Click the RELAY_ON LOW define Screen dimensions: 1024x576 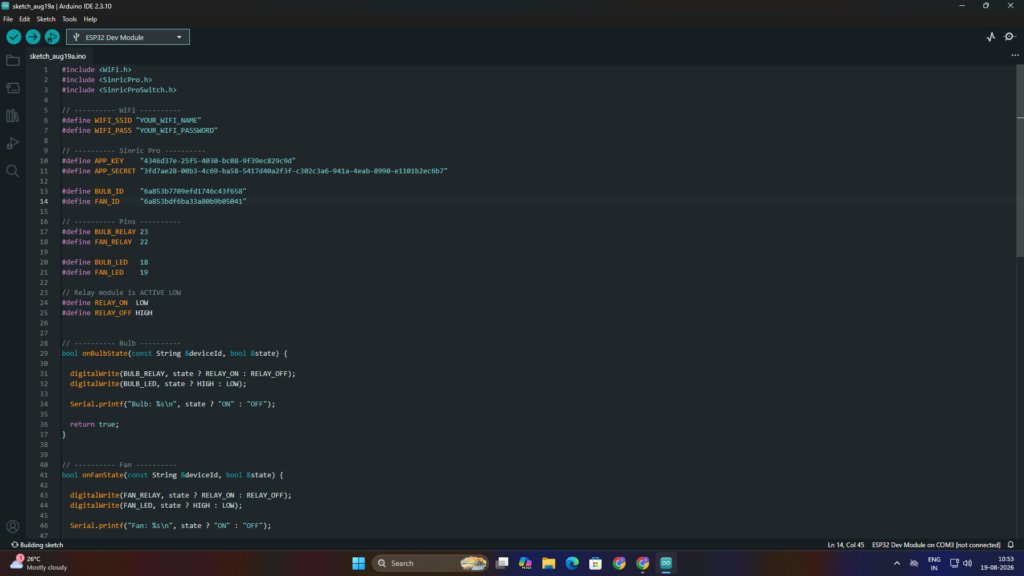click(x=104, y=303)
